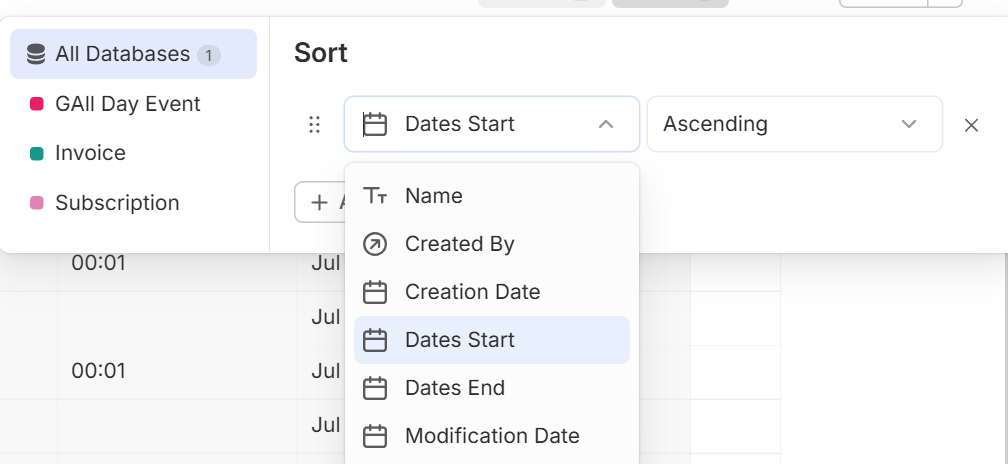This screenshot has width=1008, height=464.
Task: Click the arrow icon beside Created By
Action: 375,244
